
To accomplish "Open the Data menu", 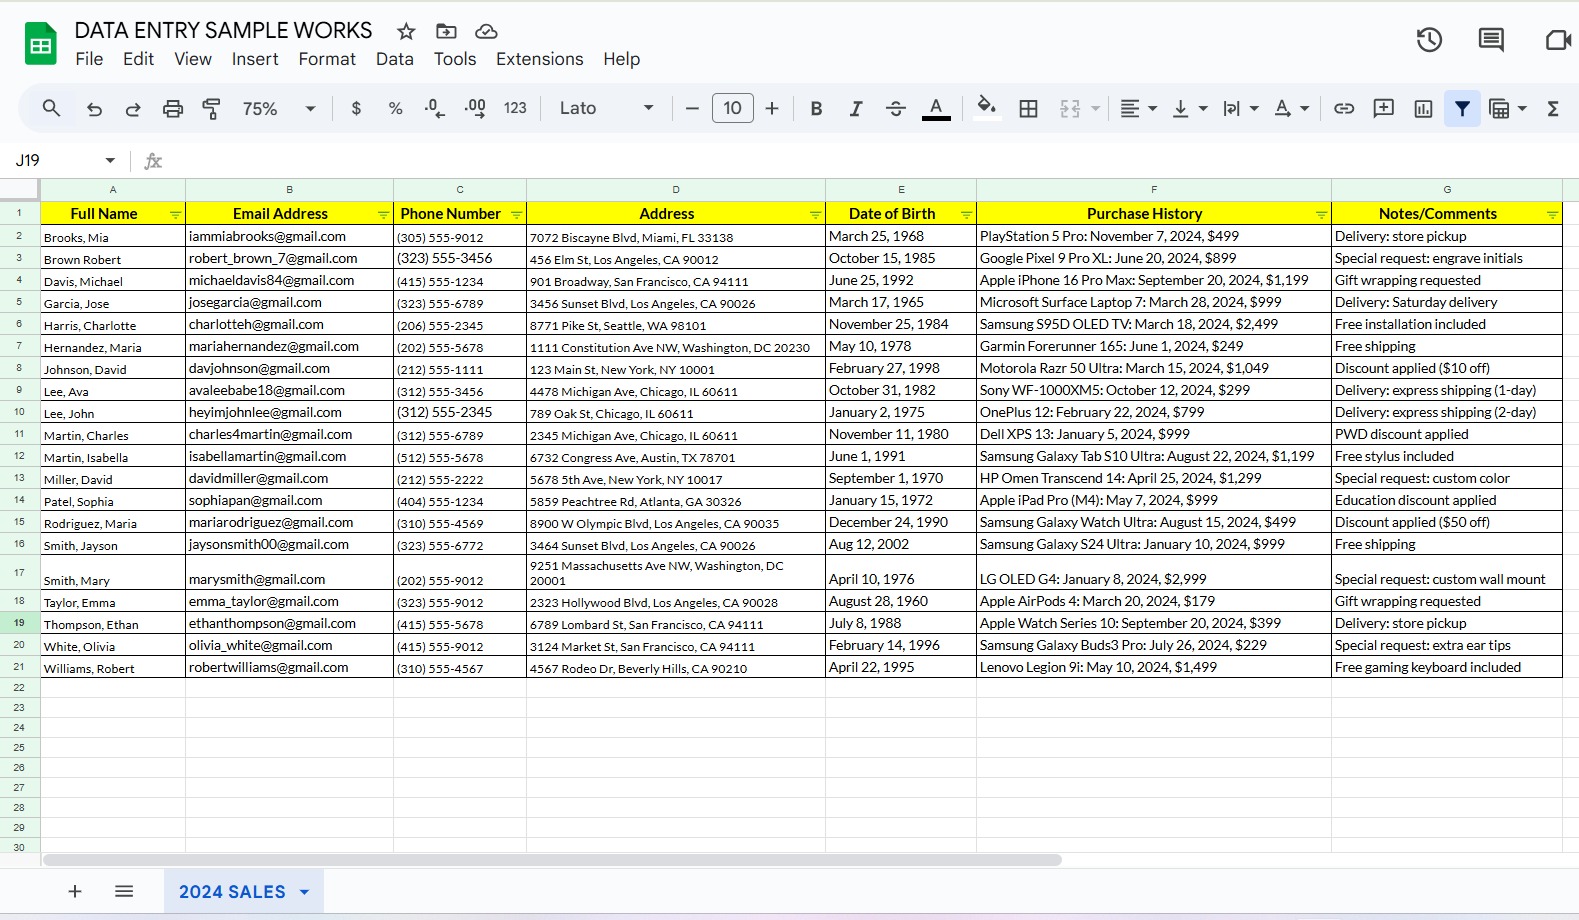I will [395, 59].
